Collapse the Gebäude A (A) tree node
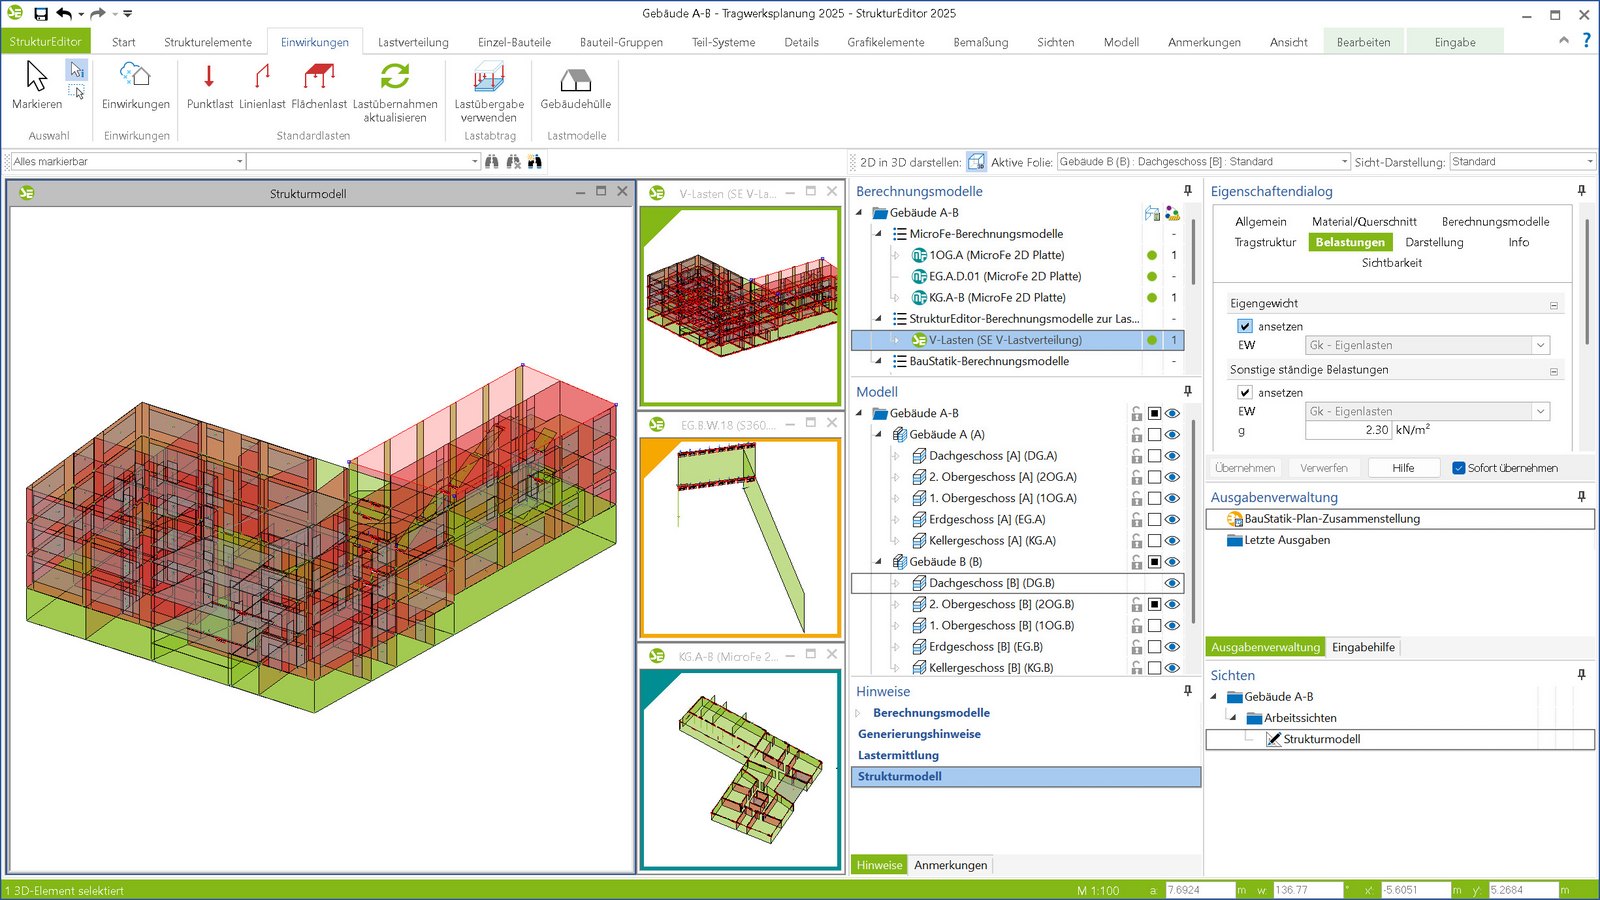 tap(879, 434)
